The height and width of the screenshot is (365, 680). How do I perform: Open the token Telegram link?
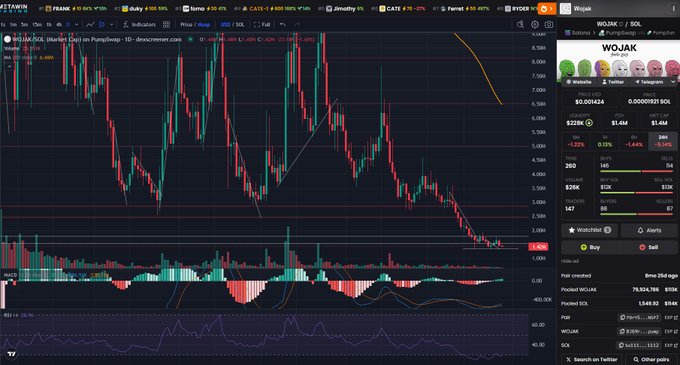click(x=649, y=82)
